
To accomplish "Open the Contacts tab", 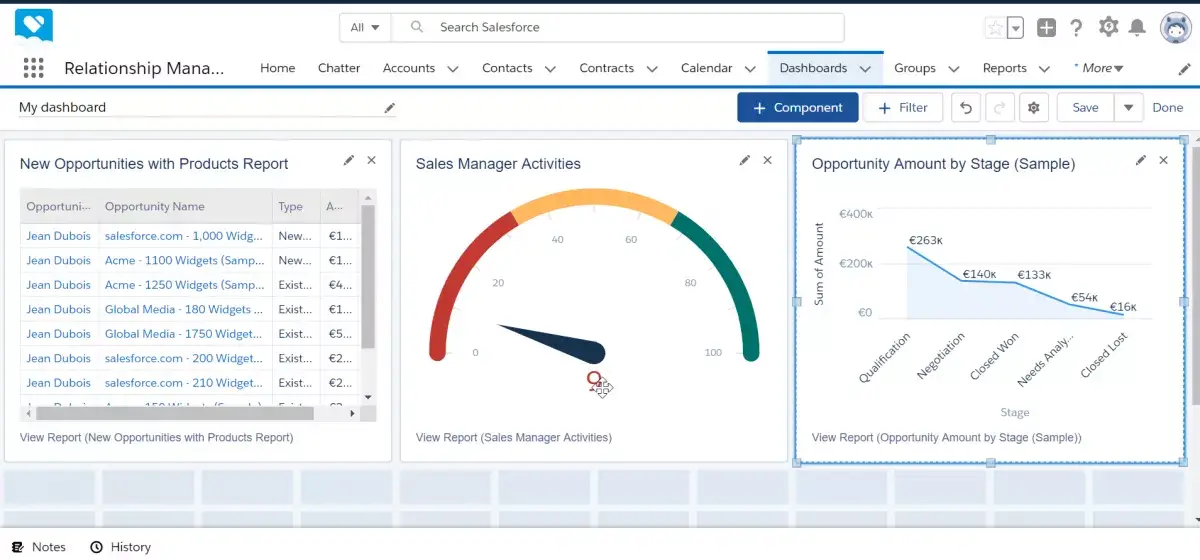I will pos(507,68).
